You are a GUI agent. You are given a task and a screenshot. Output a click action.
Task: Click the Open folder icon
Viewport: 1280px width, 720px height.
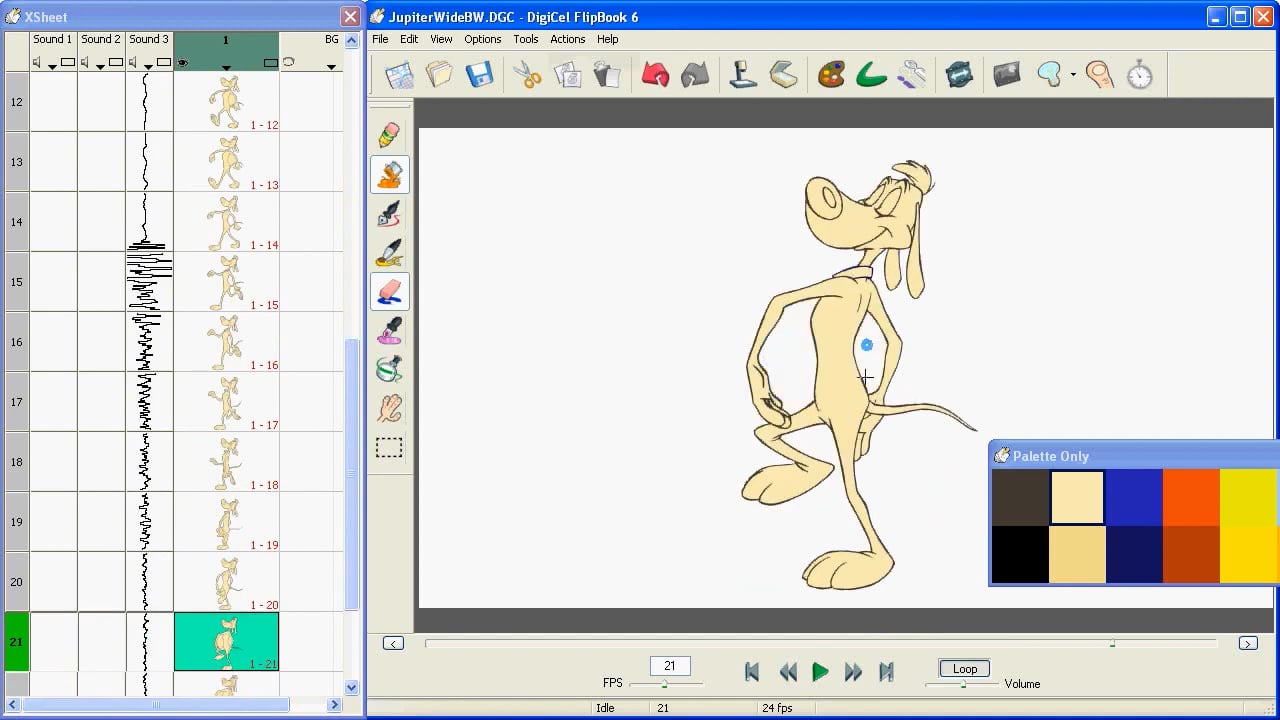[x=439, y=75]
